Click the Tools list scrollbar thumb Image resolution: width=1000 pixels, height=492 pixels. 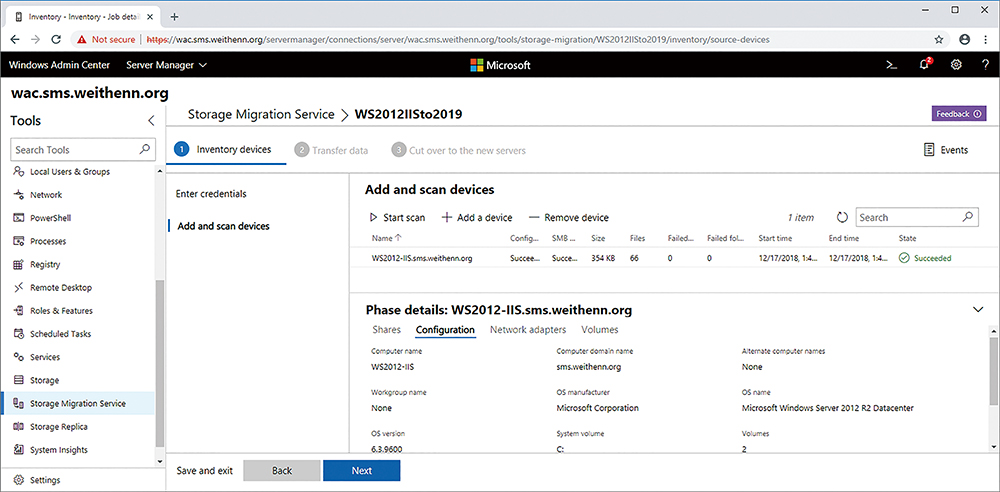coord(160,364)
